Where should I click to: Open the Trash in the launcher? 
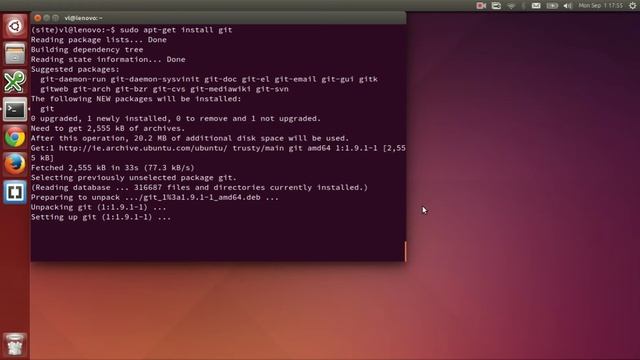[15, 345]
